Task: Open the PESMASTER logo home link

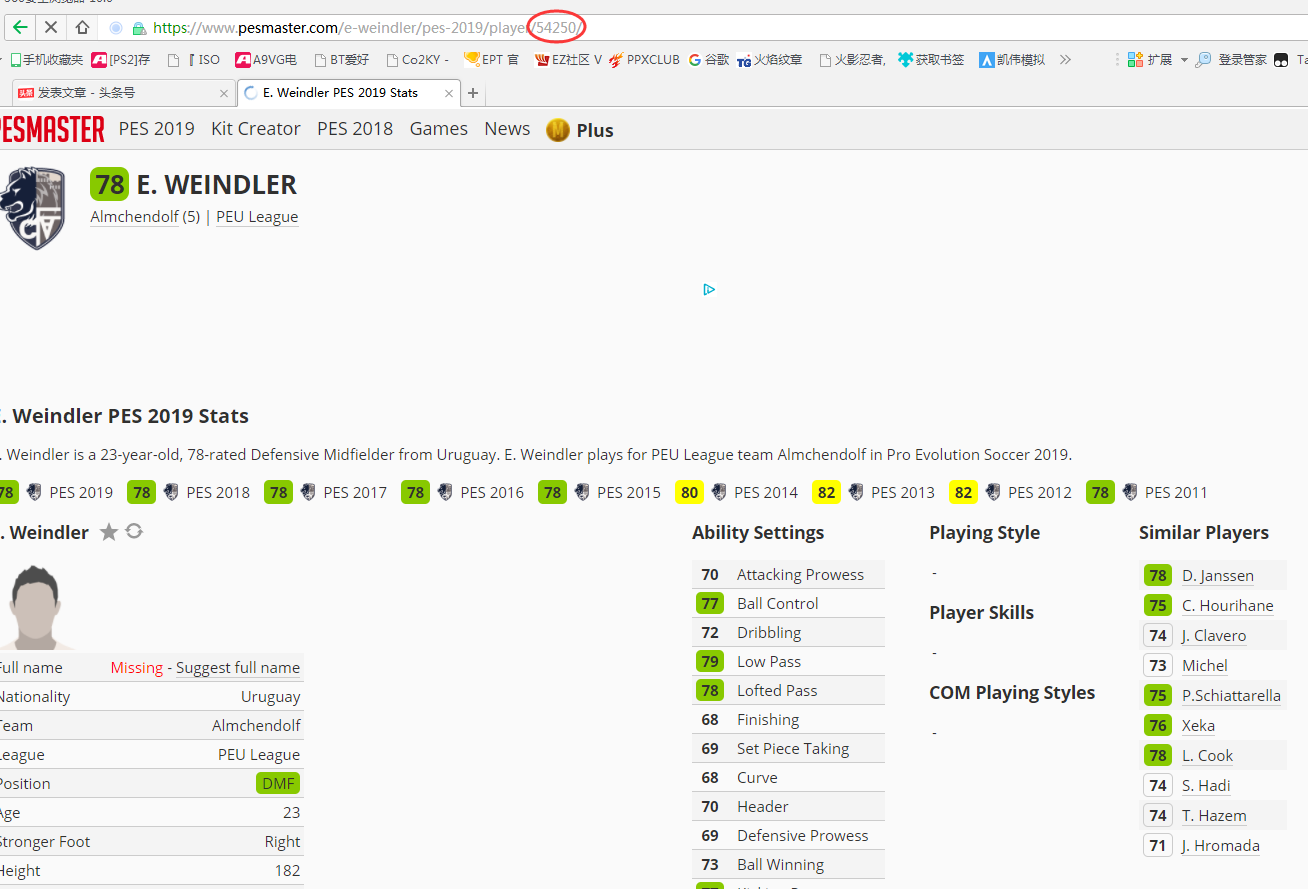Action: click(51, 129)
